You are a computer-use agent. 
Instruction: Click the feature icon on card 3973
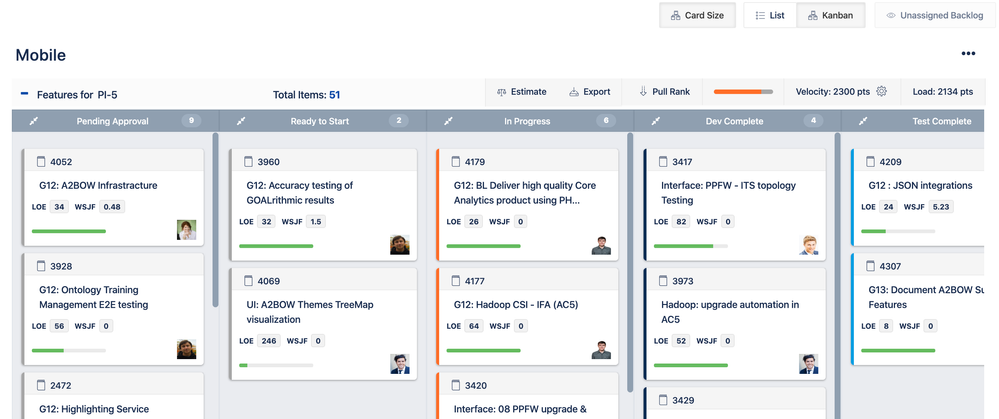pyautogui.click(x=663, y=281)
